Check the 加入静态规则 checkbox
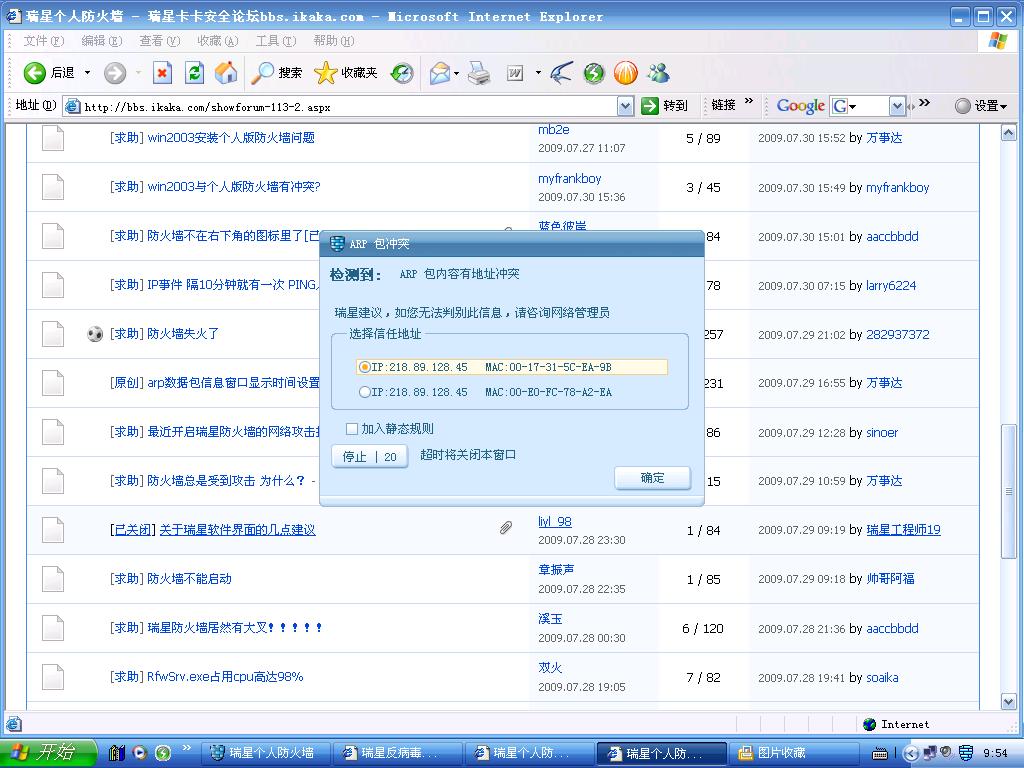The image size is (1024, 768). tap(352, 428)
